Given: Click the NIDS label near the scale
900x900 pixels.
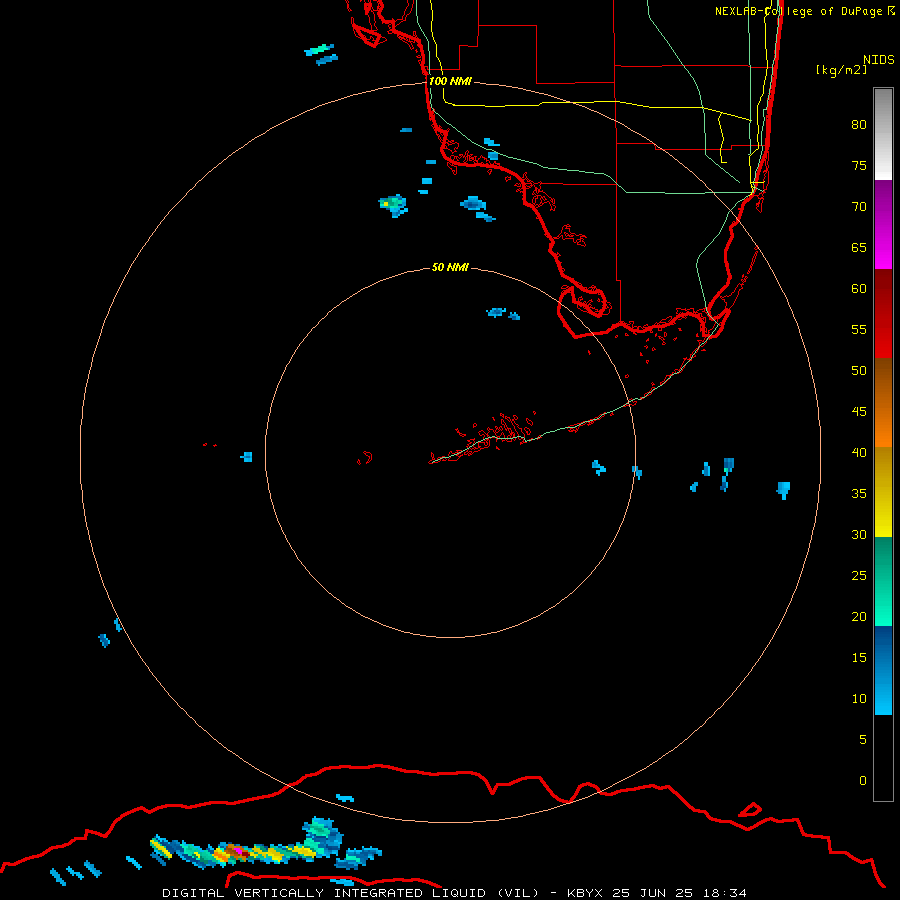Looking at the screenshot, I should coord(878,60).
